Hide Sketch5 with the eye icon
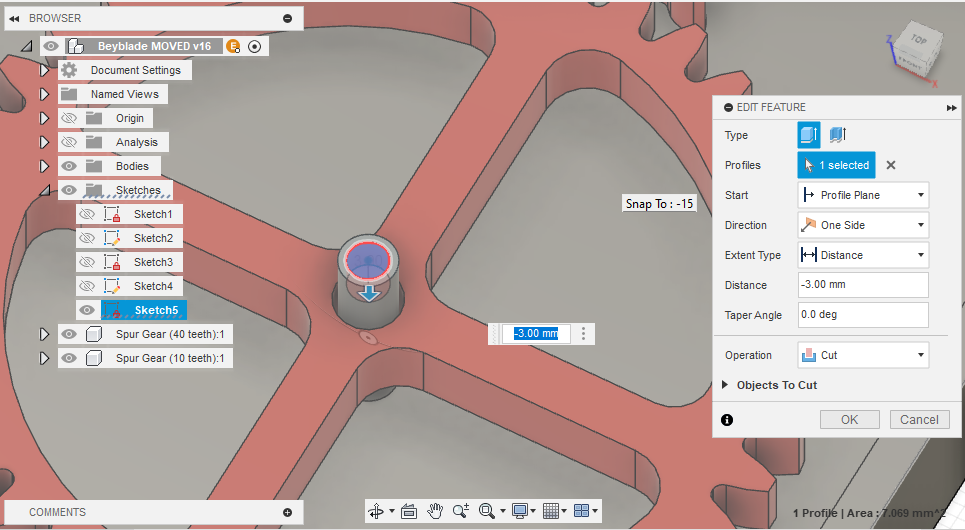 [x=87, y=310]
